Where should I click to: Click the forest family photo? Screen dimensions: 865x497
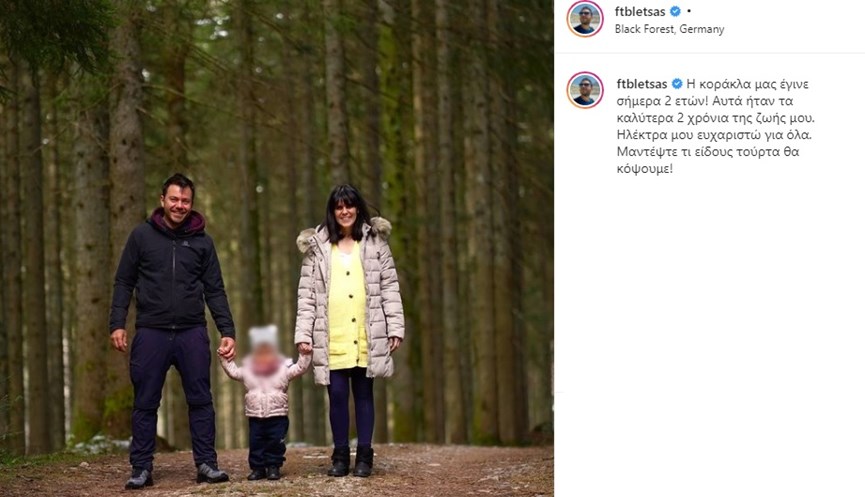tap(277, 248)
